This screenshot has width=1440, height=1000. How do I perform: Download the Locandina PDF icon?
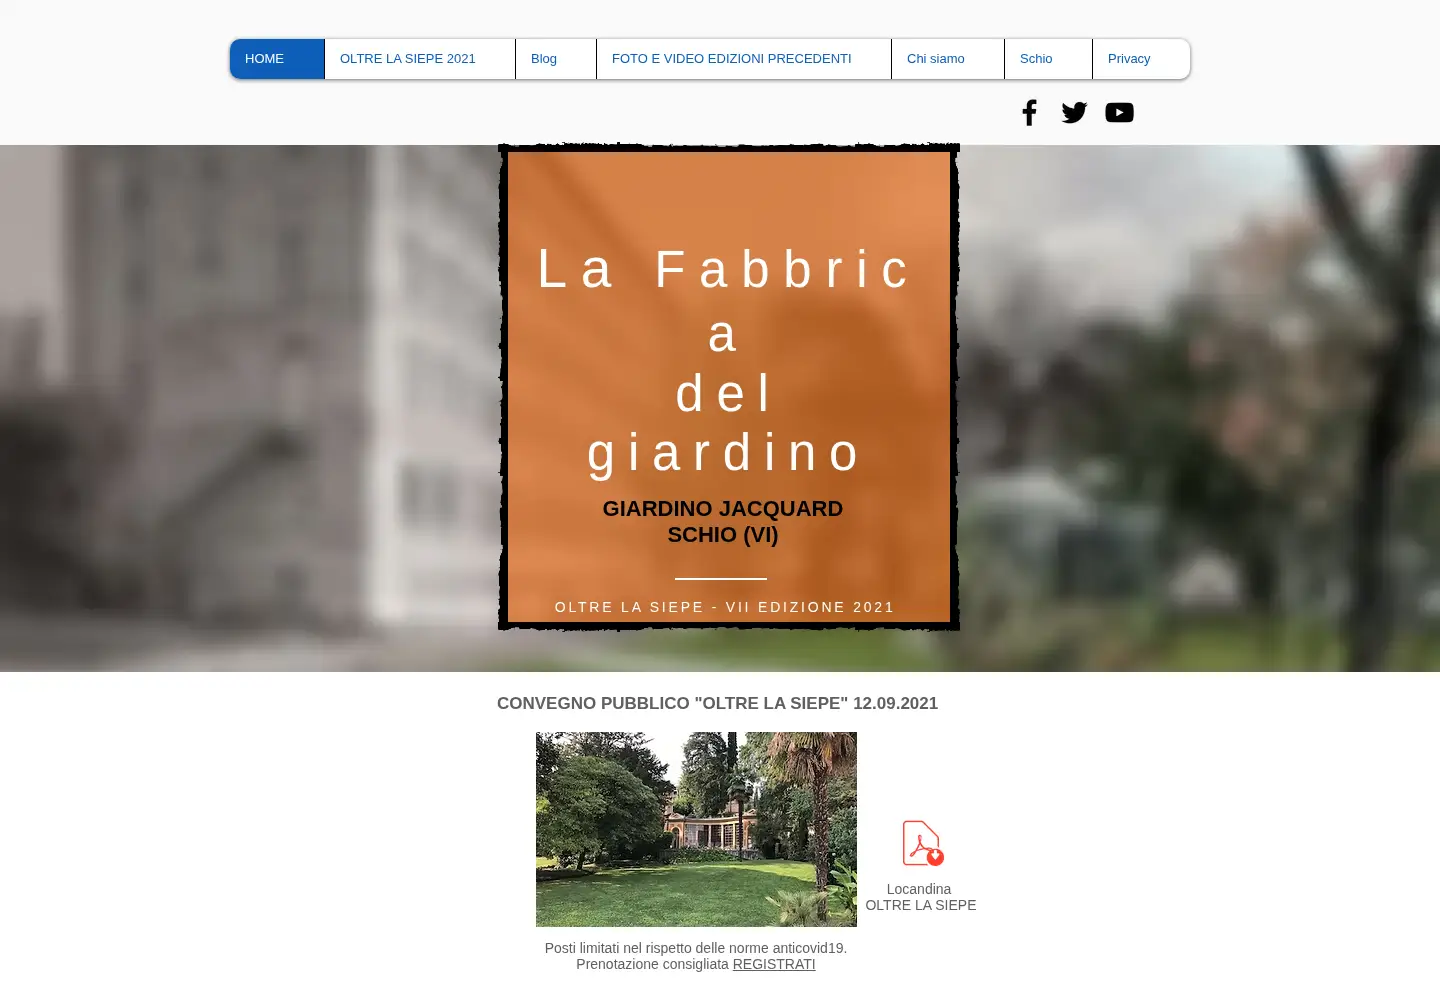click(922, 843)
